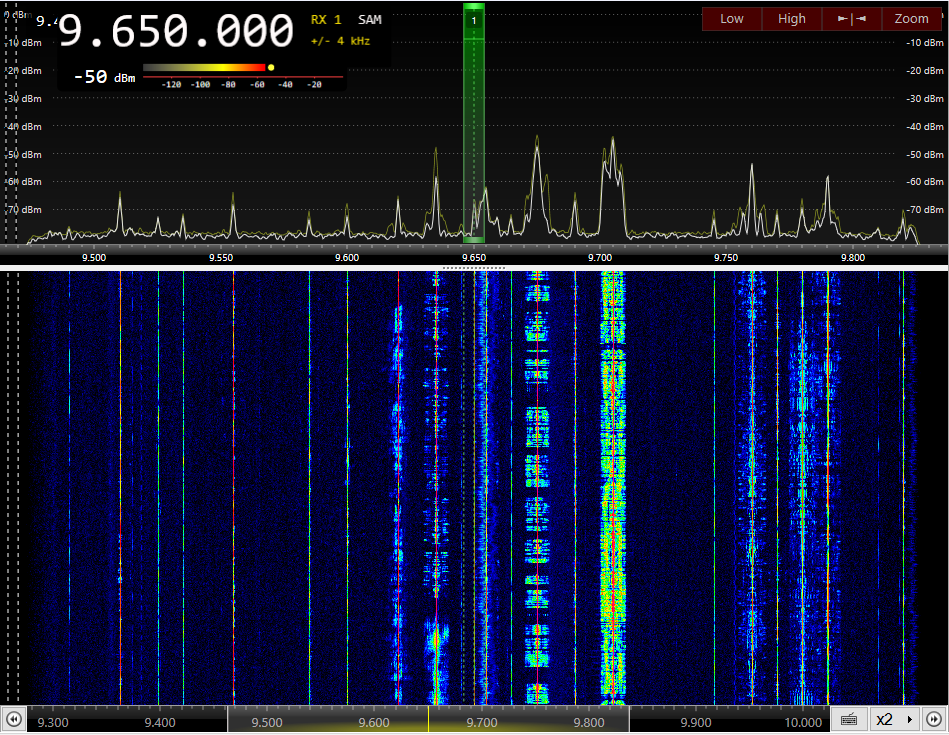Click the SAM demodulation mode label
This screenshot has width=949, height=735.
coord(370,20)
